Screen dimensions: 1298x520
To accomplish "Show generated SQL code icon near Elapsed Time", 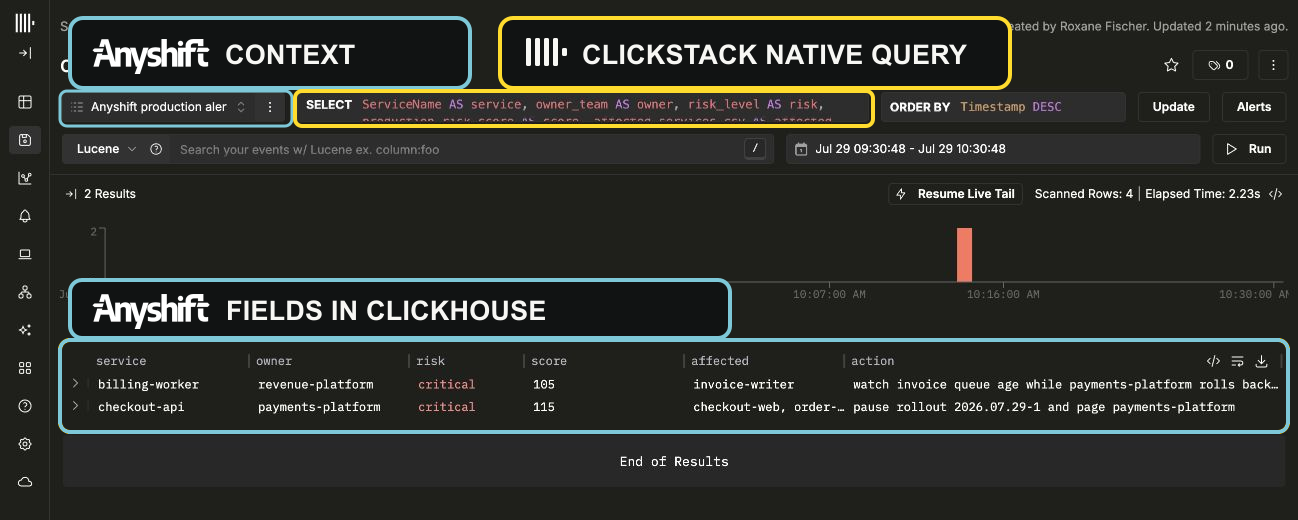I will pos(1275,194).
